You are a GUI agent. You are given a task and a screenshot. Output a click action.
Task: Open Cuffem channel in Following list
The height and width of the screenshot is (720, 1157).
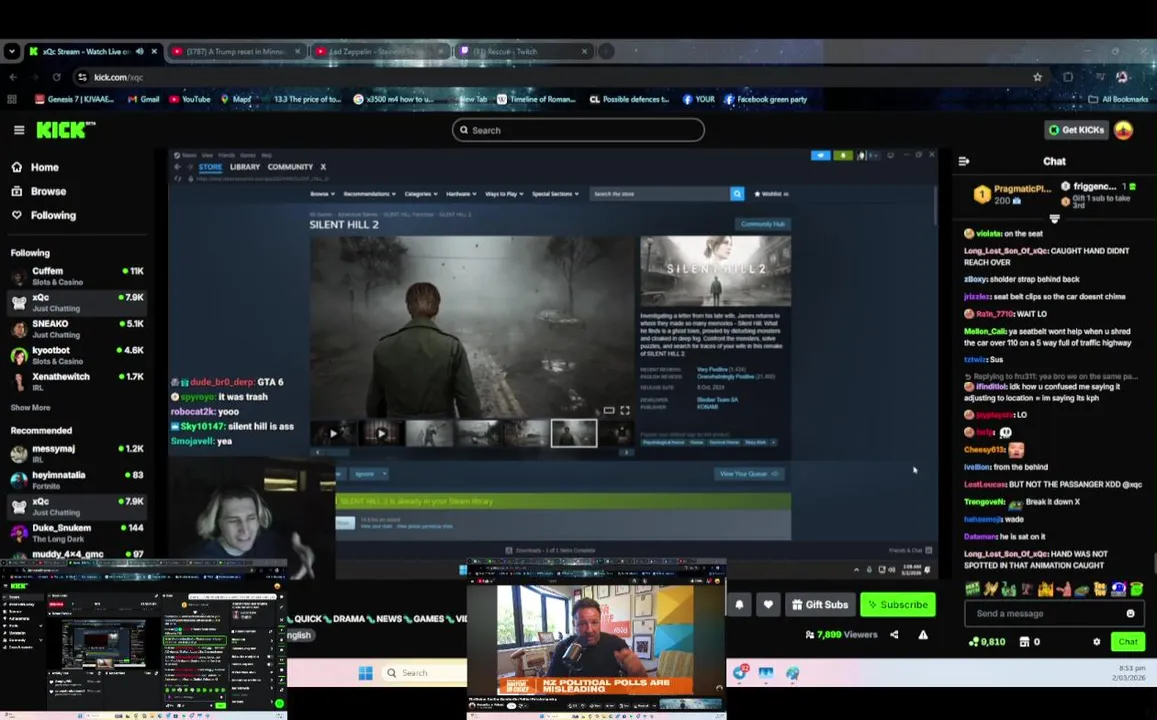click(77, 276)
